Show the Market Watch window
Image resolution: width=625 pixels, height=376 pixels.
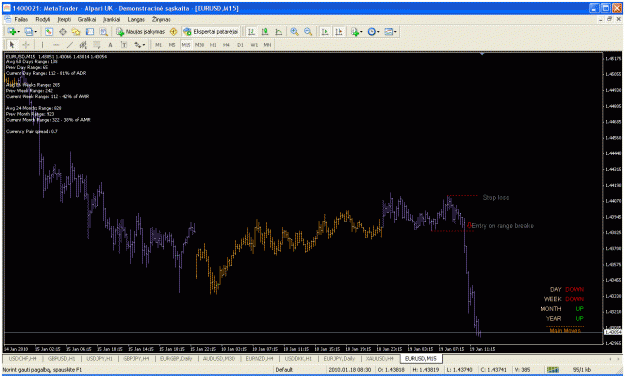coord(49,31)
